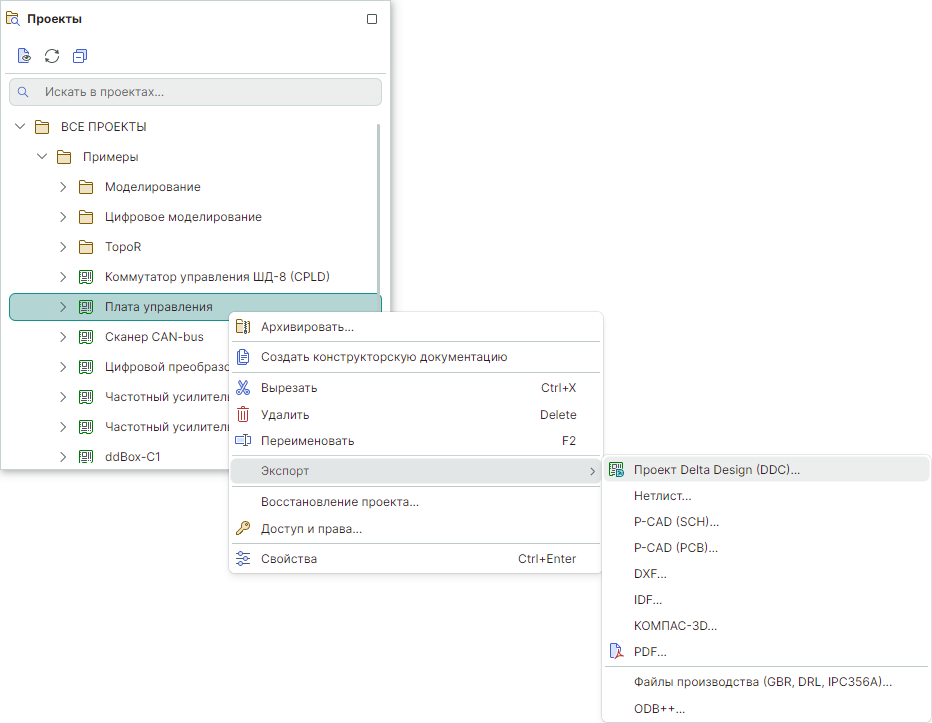The height and width of the screenshot is (723, 932).
Task: Collapse the ВСЕ ПРОЕКТЫ root node
Action: pos(20,127)
